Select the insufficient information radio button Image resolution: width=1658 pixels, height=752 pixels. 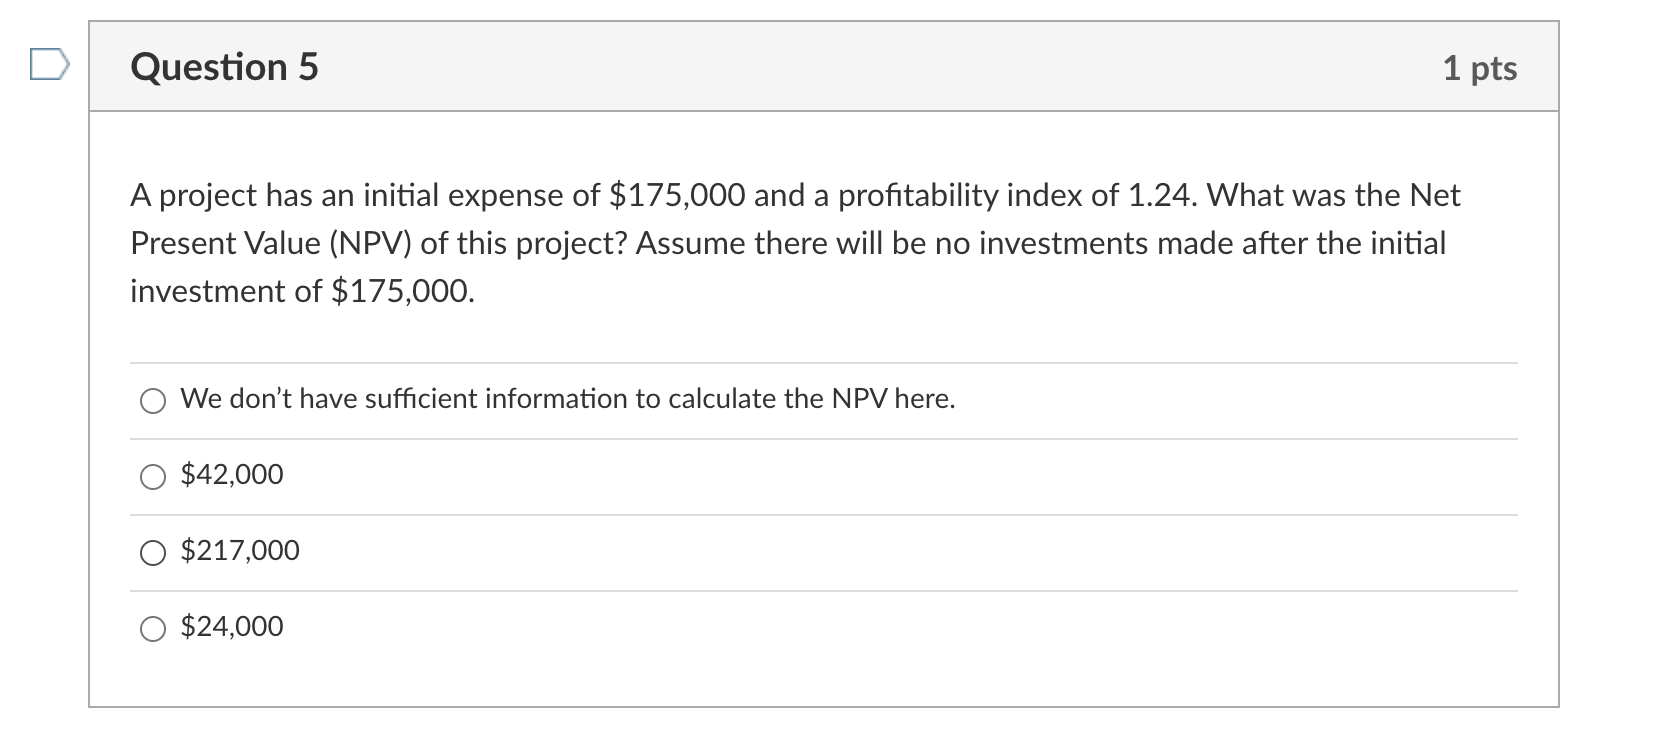[x=153, y=401]
